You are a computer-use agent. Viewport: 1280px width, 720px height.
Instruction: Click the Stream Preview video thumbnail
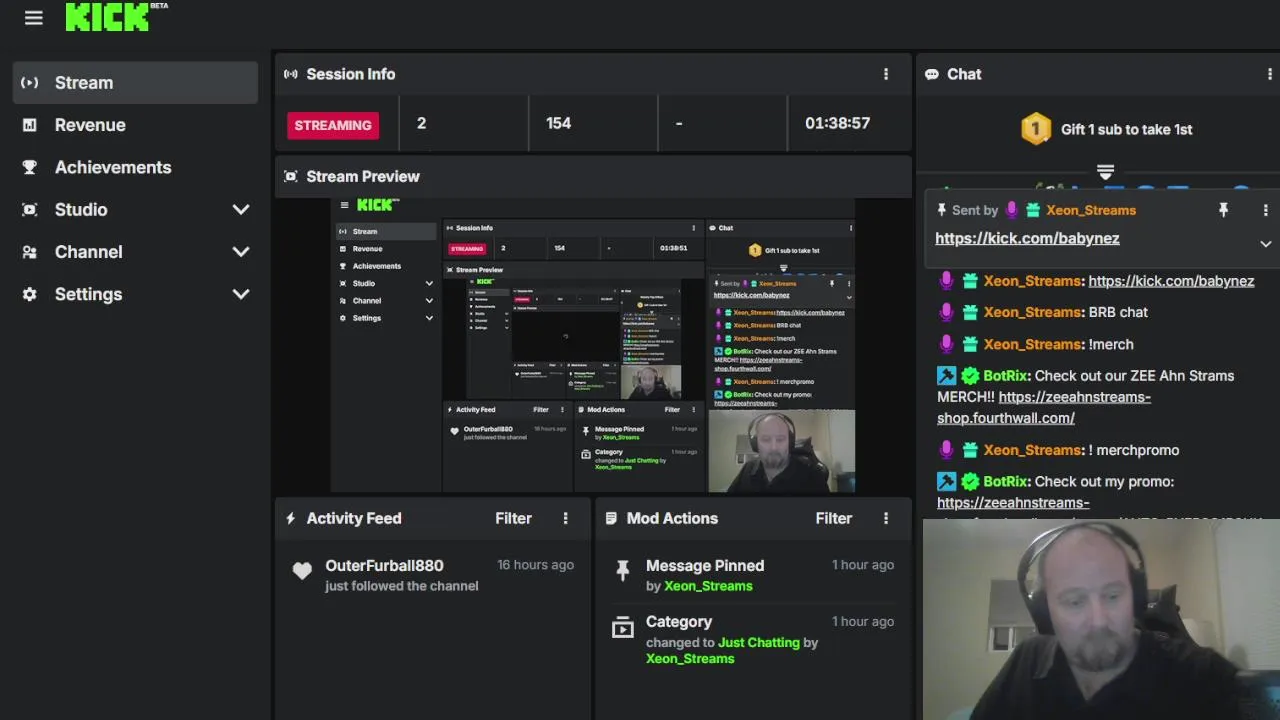pos(594,345)
